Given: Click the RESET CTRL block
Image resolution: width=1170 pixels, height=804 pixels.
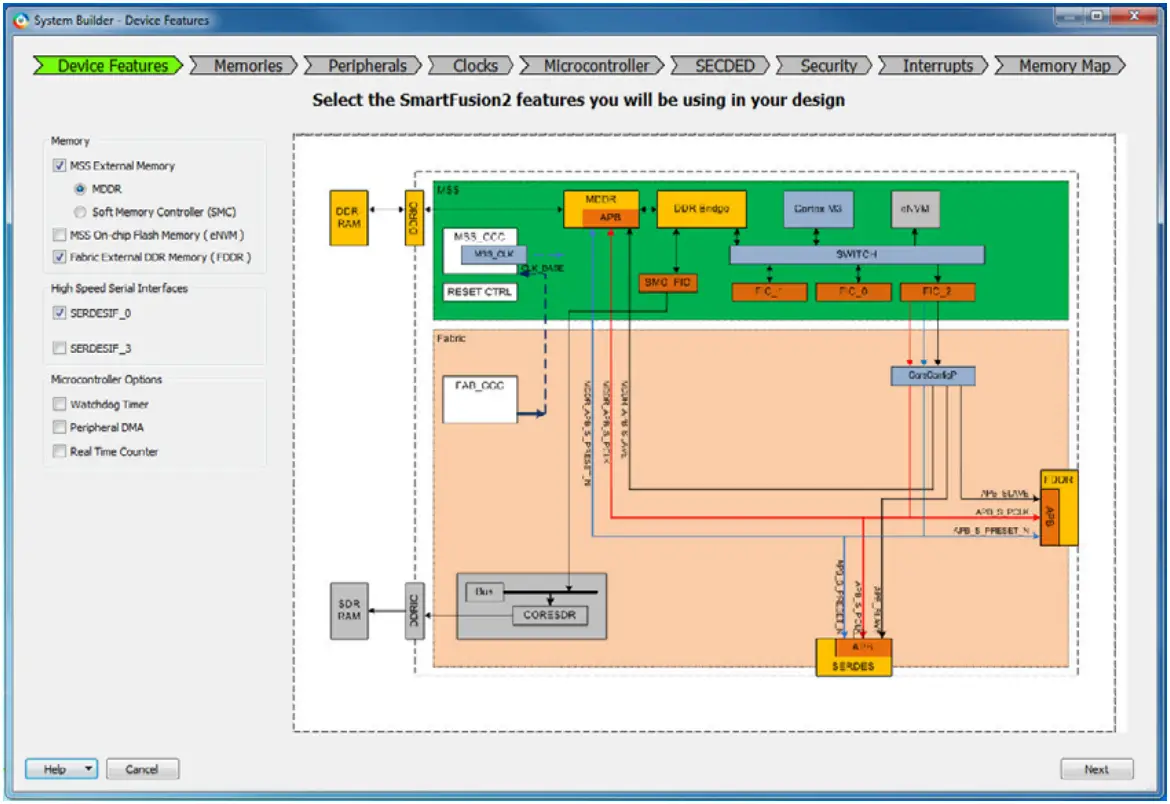Looking at the screenshot, I should click(478, 292).
